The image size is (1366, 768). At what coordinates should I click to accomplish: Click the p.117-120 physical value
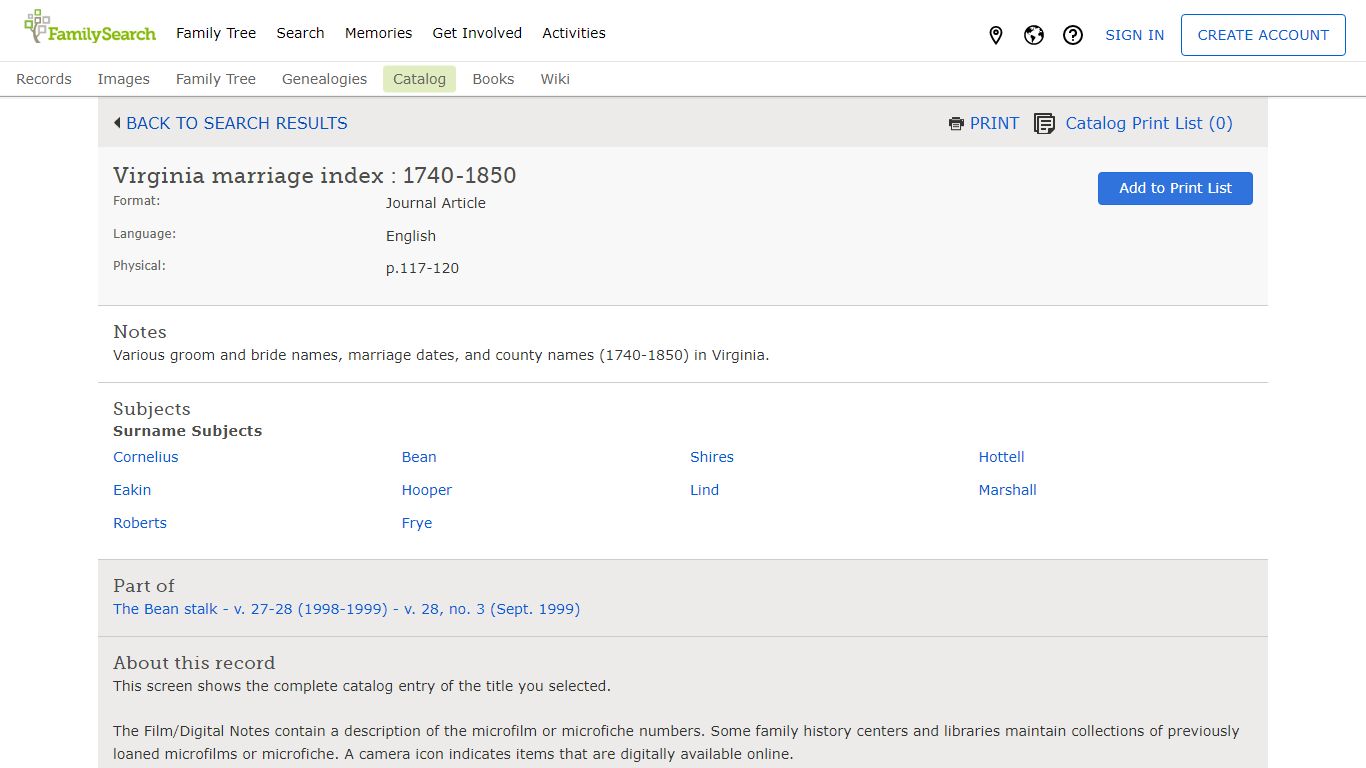click(x=422, y=268)
